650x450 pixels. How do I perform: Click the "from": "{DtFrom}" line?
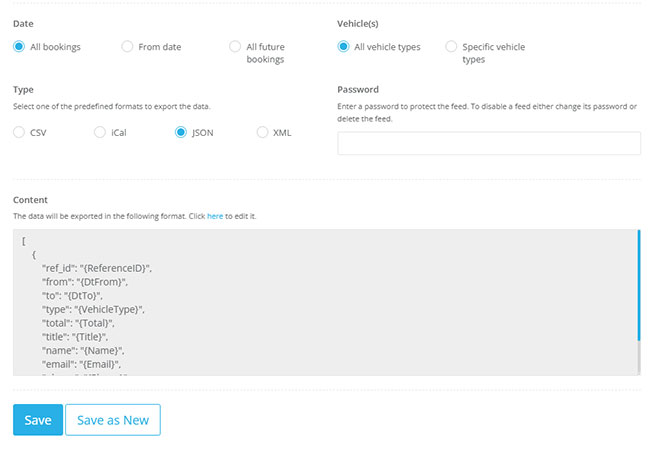[85, 282]
